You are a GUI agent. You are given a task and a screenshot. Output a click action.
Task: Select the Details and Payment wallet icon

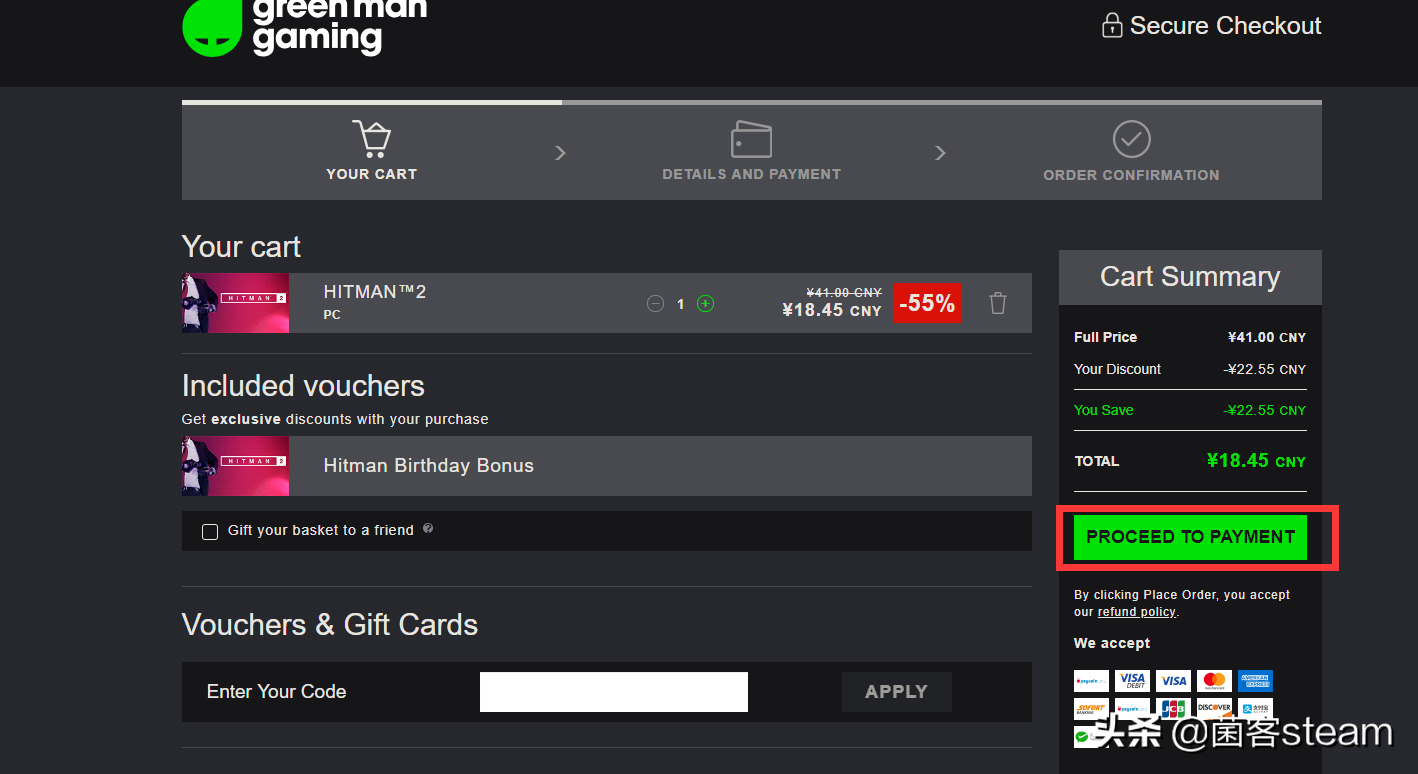click(751, 139)
